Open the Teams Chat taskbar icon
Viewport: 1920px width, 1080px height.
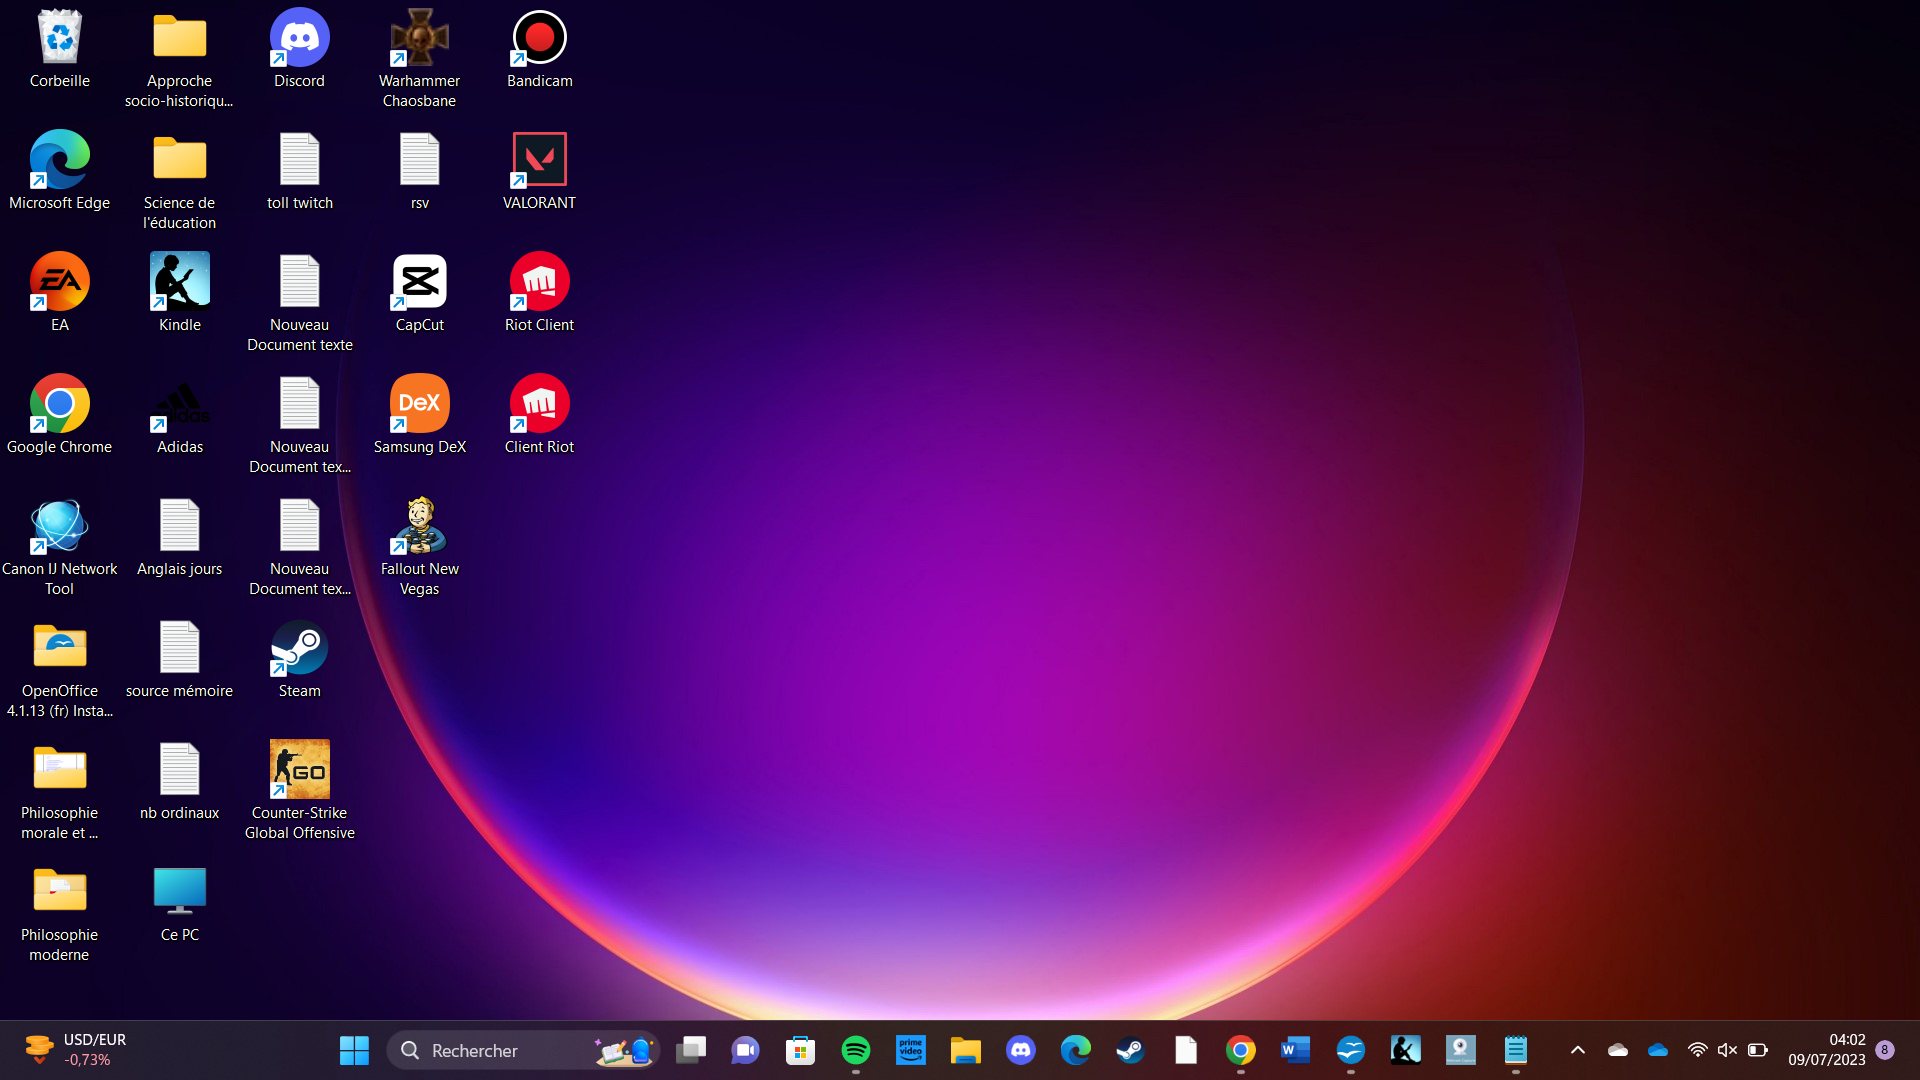point(746,1050)
